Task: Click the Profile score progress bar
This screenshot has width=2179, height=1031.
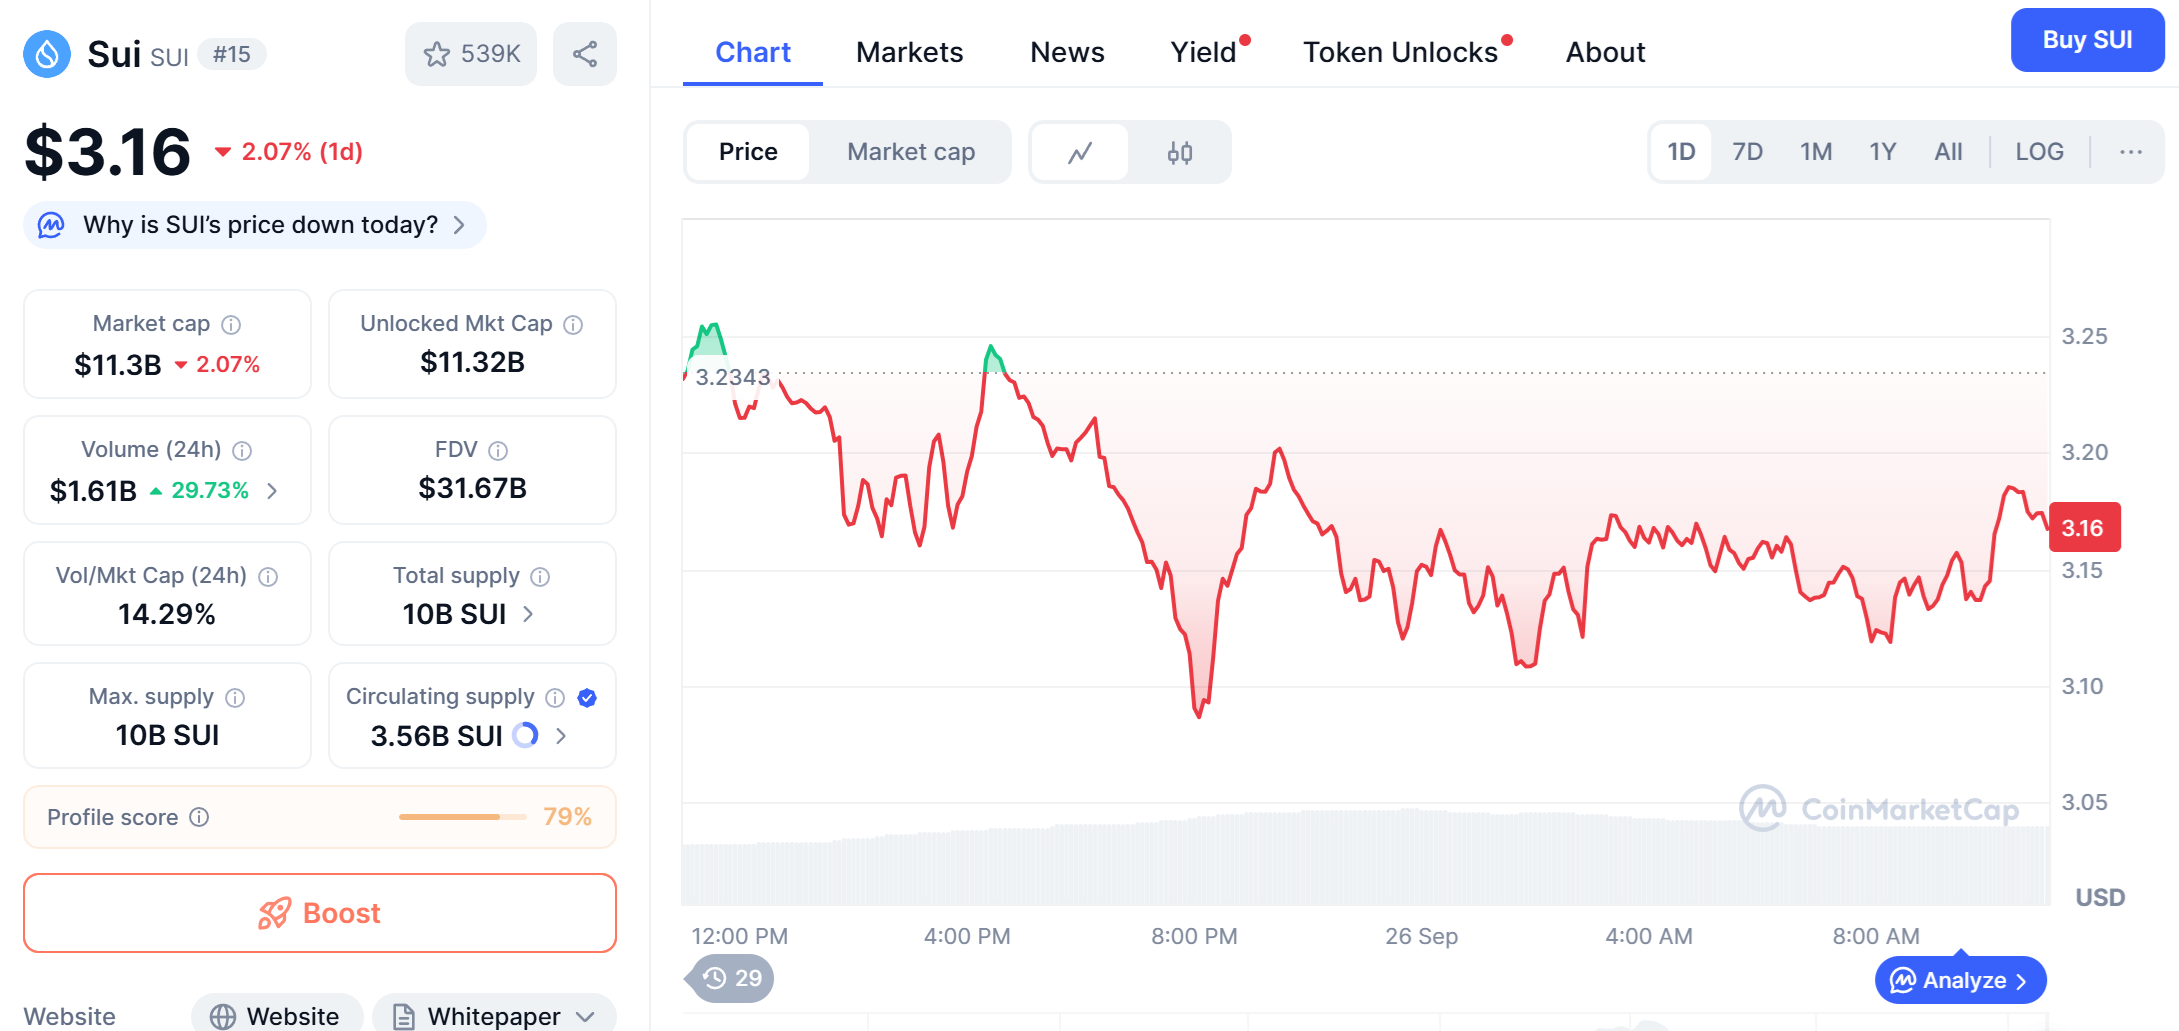Action: (x=462, y=817)
